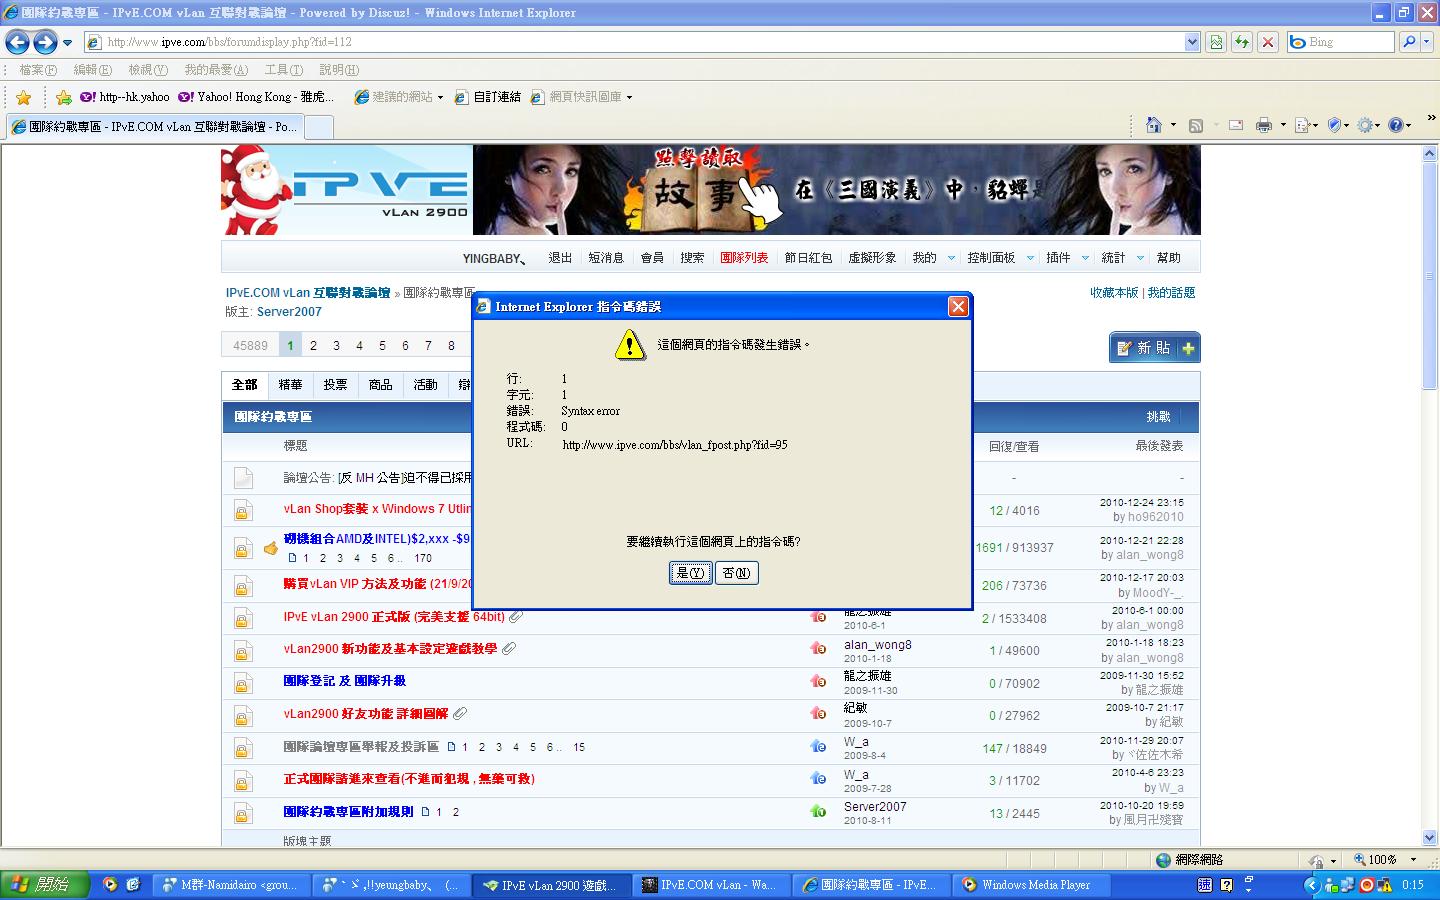Toggle Compatibility View icon in address bar

pyautogui.click(x=1216, y=42)
